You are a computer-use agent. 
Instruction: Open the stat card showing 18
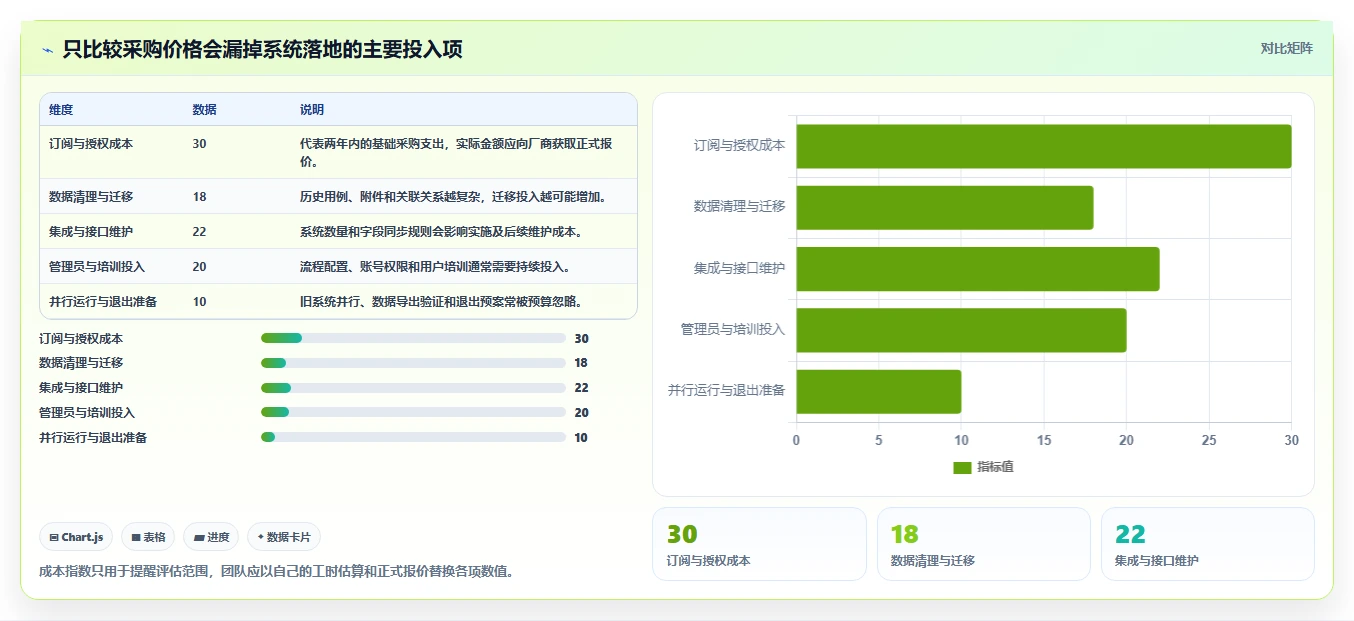(x=984, y=544)
